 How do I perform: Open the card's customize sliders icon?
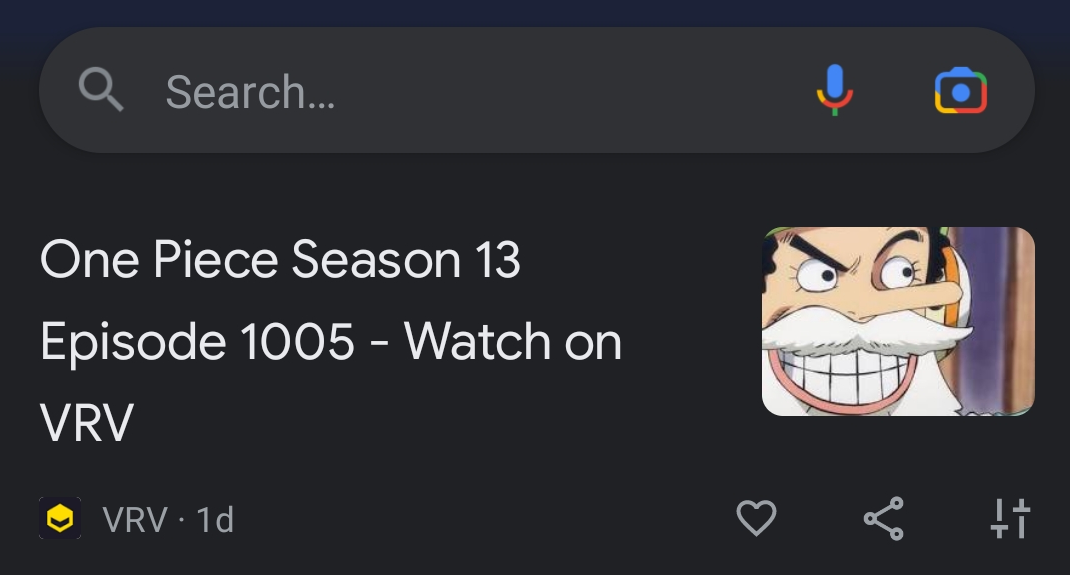pyautogui.click(x=1010, y=518)
